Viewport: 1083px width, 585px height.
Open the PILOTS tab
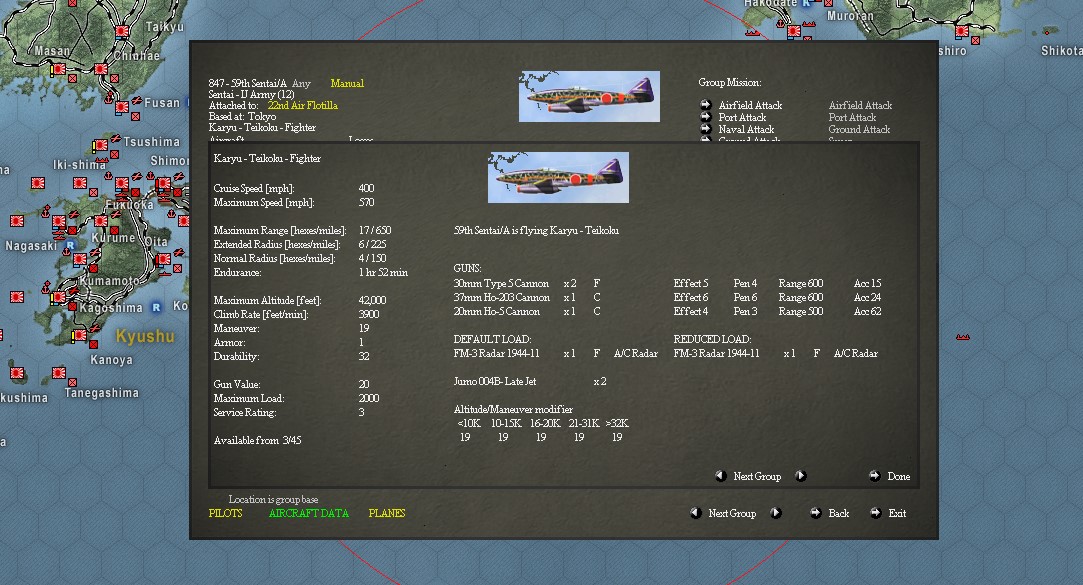225,513
